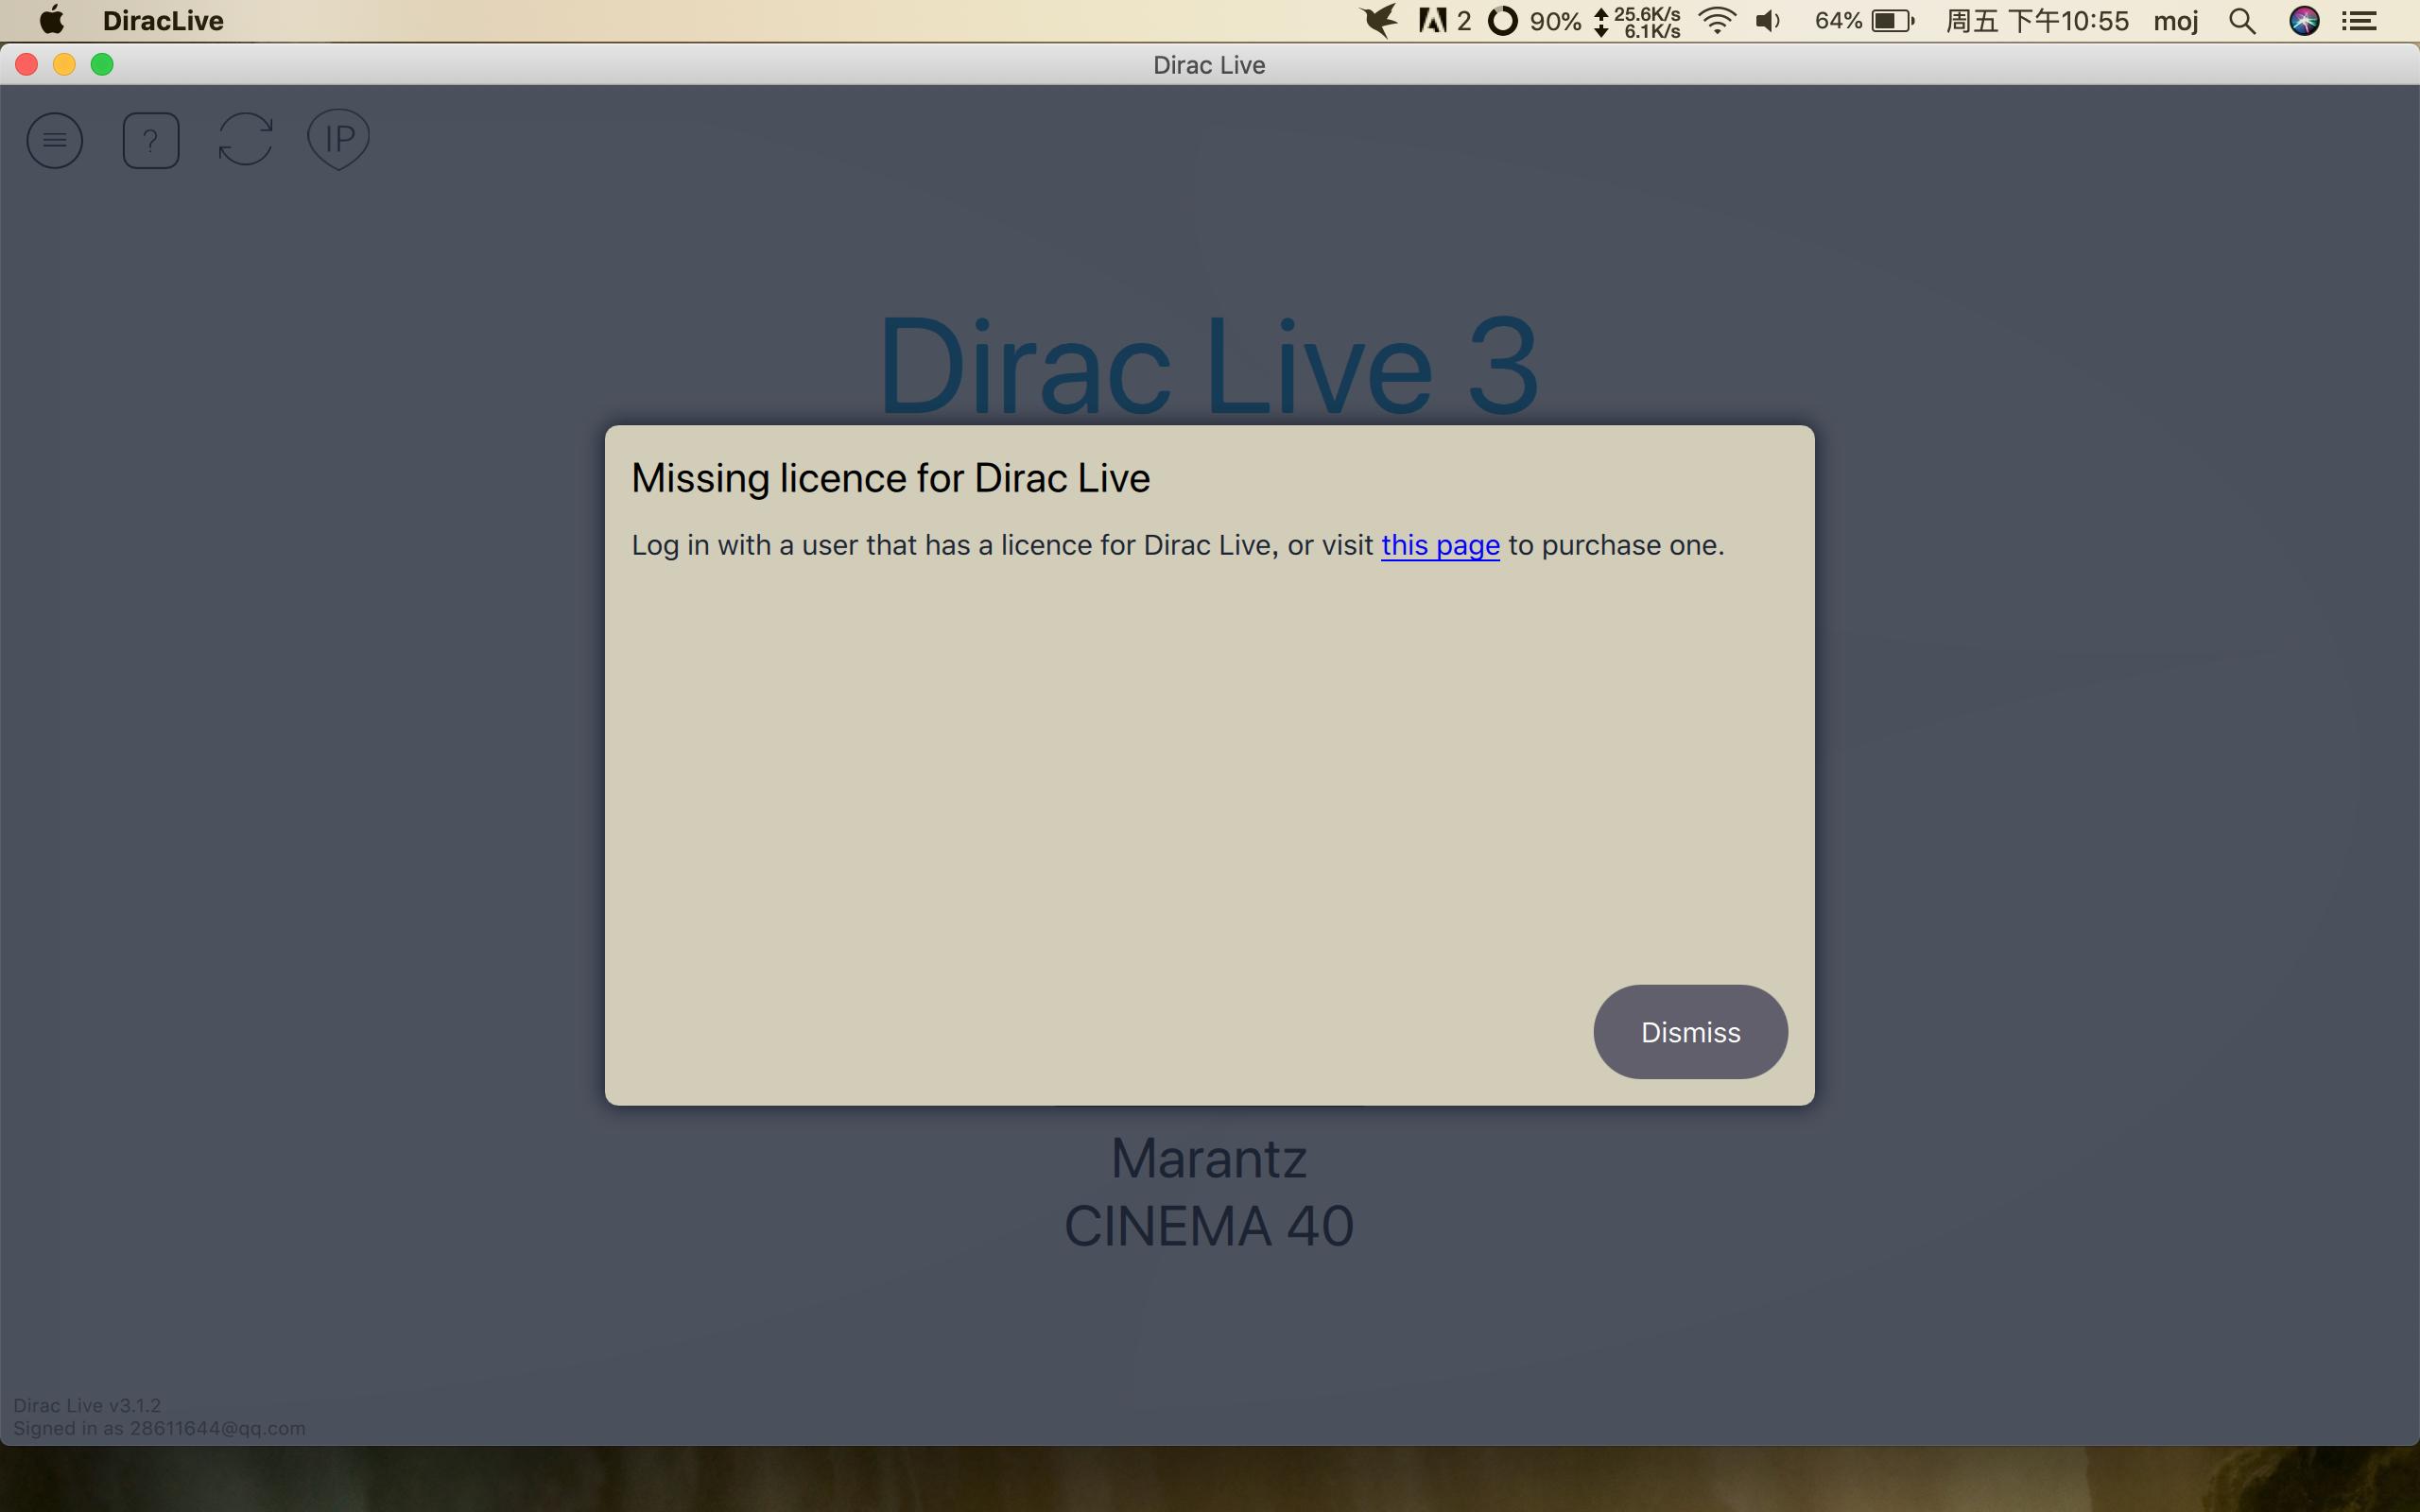Viewport: 2420px width, 1512px height.
Task: Open the 'this page' purchase link
Action: 1439,545
